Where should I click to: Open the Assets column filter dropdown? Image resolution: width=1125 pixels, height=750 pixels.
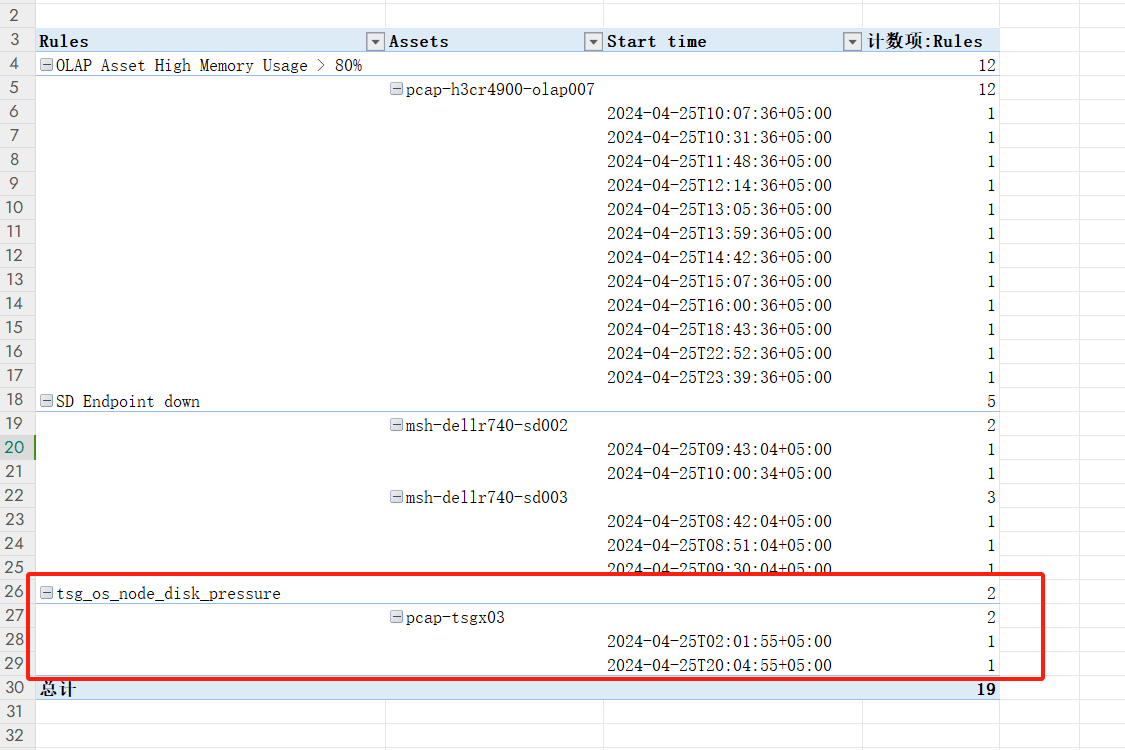pyautogui.click(x=593, y=42)
